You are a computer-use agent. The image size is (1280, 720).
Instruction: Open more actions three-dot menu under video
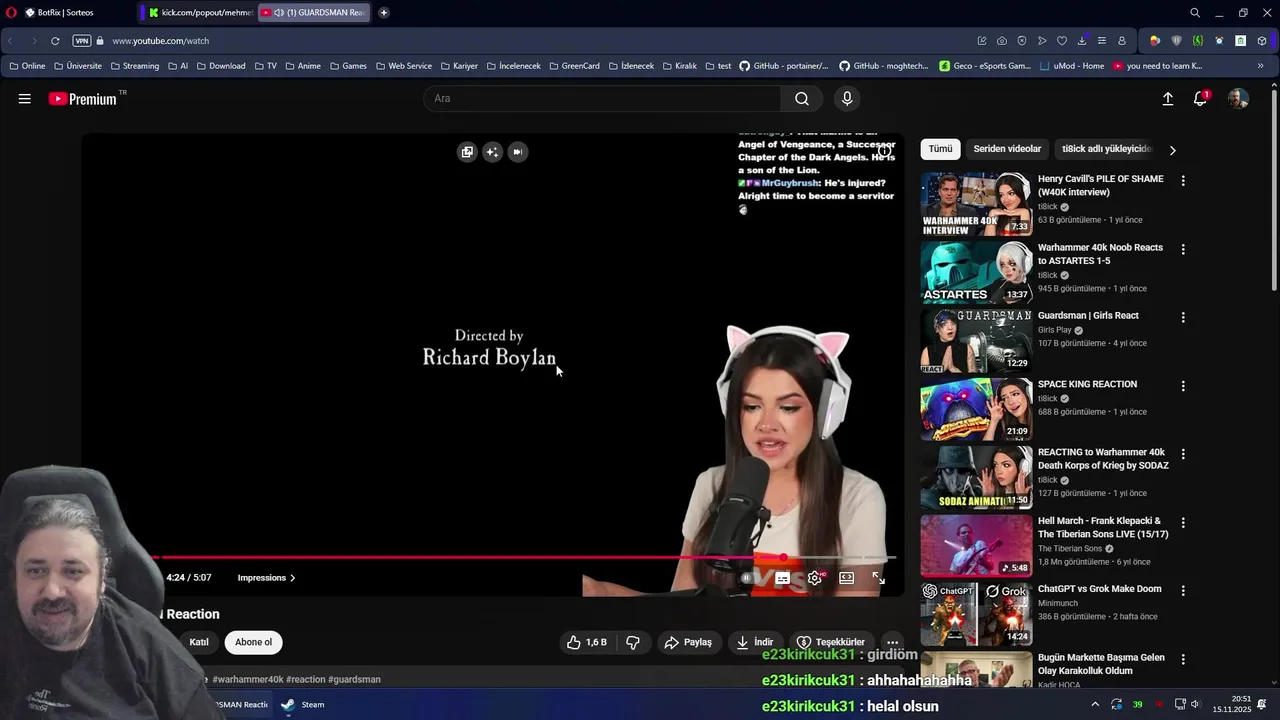click(x=892, y=642)
